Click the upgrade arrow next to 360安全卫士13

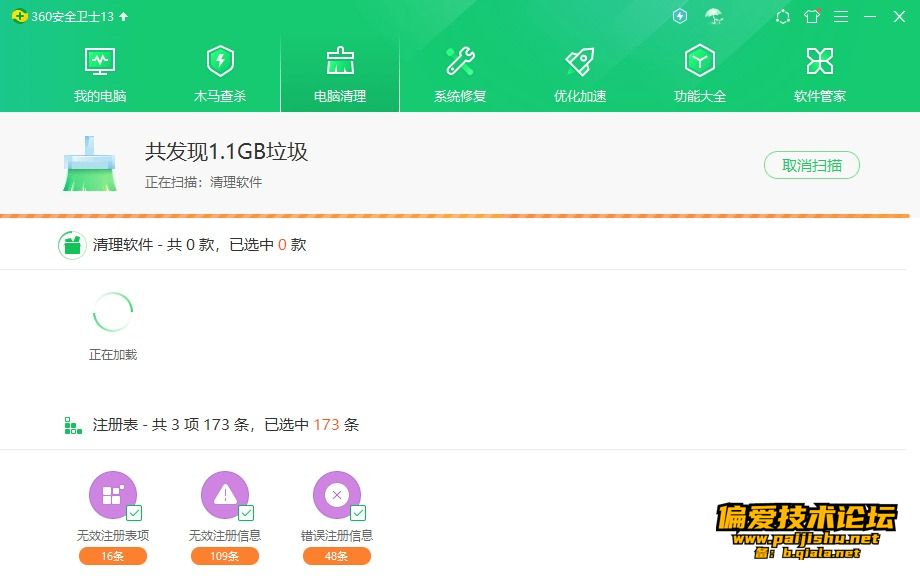tap(123, 16)
